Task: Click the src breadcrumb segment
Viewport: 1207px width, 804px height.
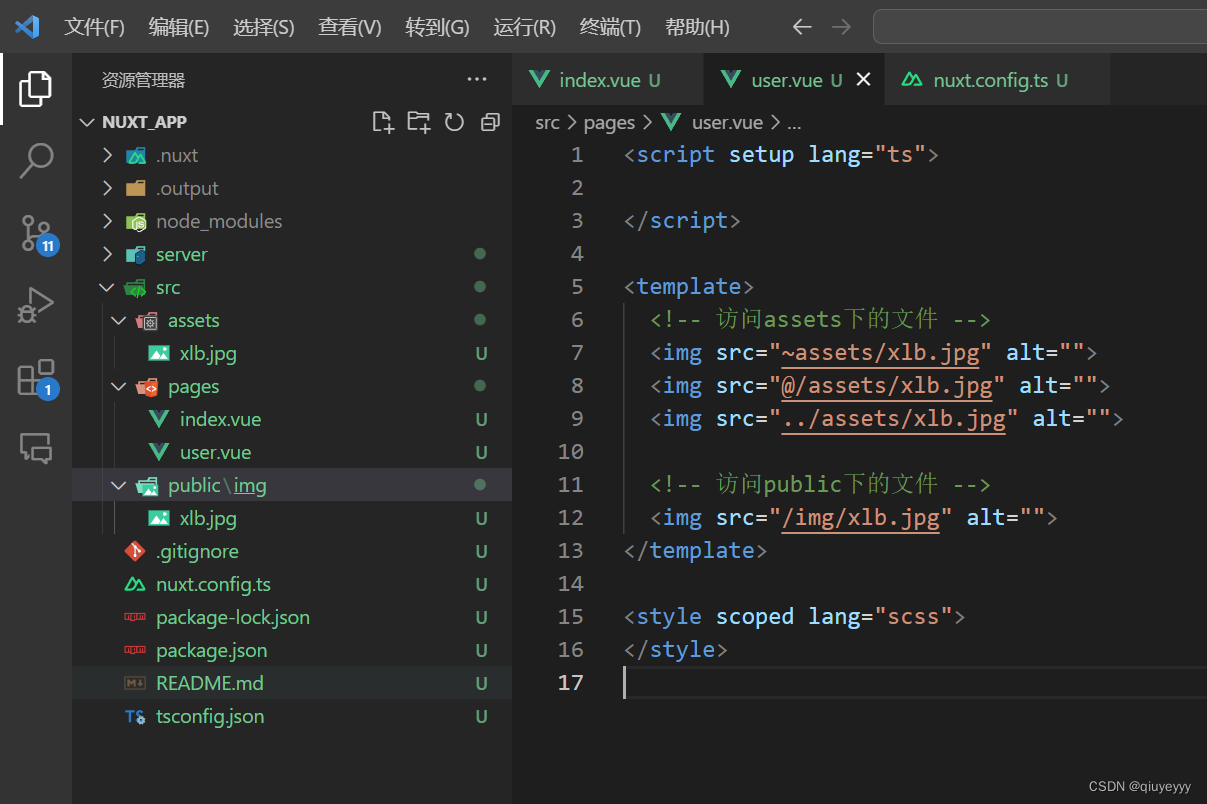Action: click(x=547, y=122)
